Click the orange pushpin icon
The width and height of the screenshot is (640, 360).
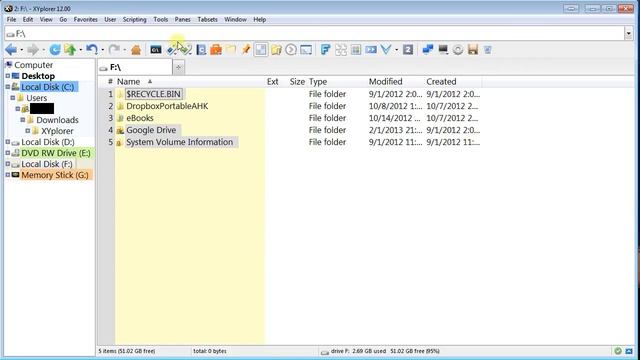pyautogui.click(x=246, y=50)
